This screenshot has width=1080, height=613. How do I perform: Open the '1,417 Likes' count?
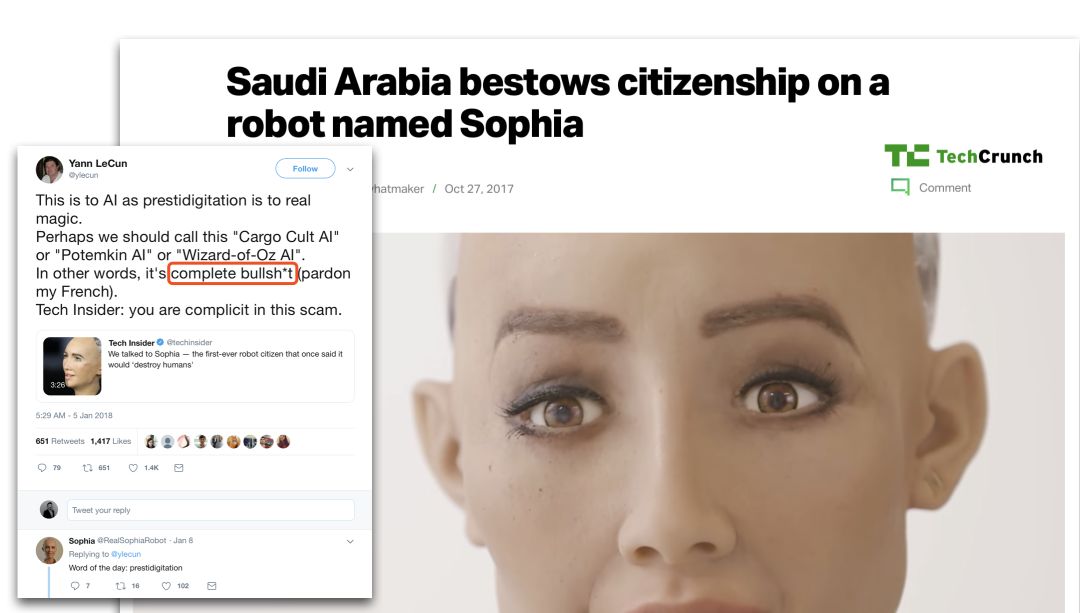(111, 441)
